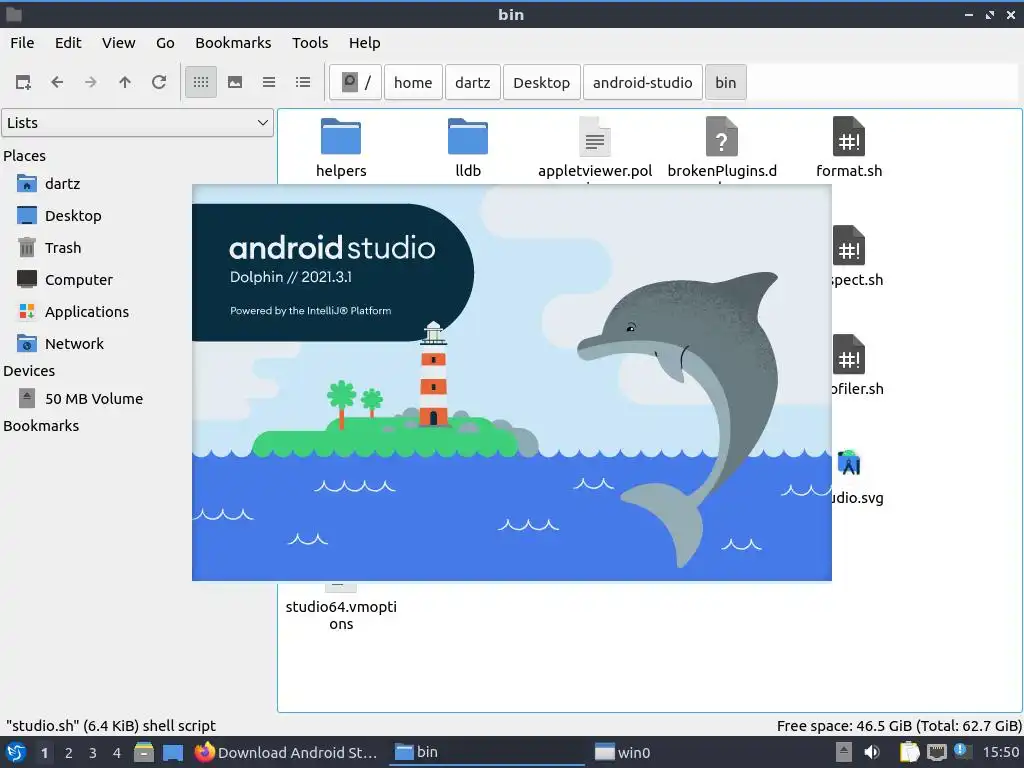Switch to bin window in taskbar
Screen dimensions: 1024x768
click(x=487, y=753)
